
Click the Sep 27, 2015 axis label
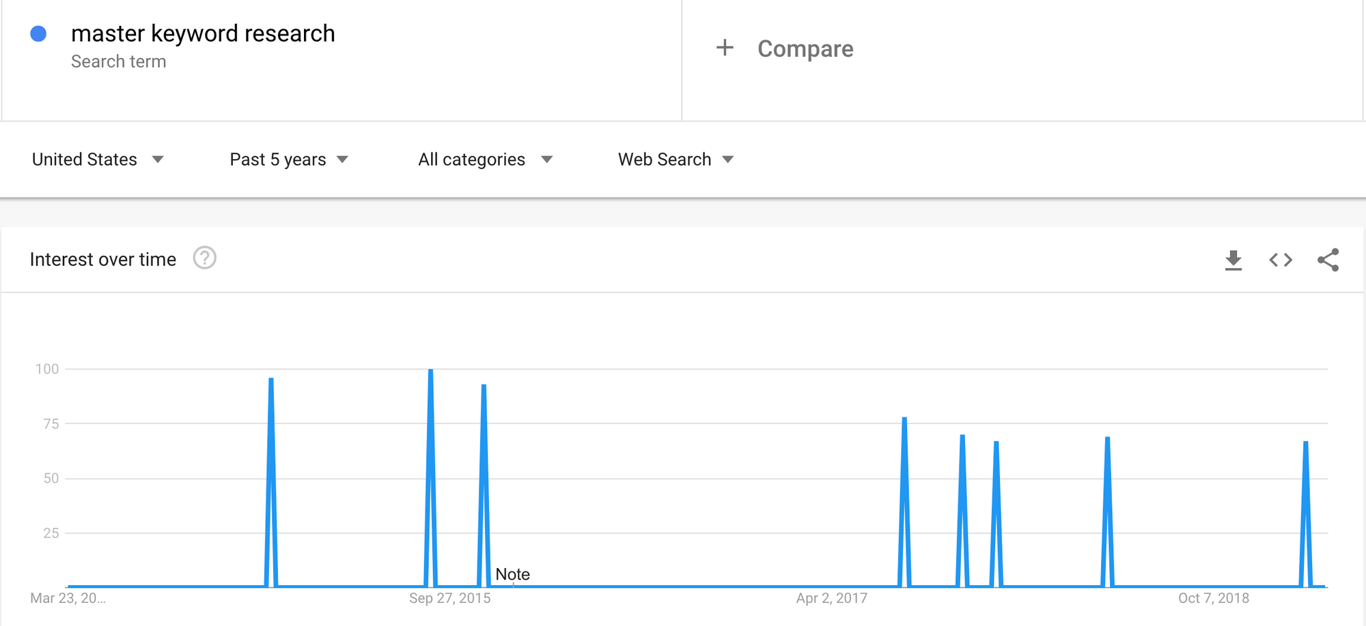450,598
